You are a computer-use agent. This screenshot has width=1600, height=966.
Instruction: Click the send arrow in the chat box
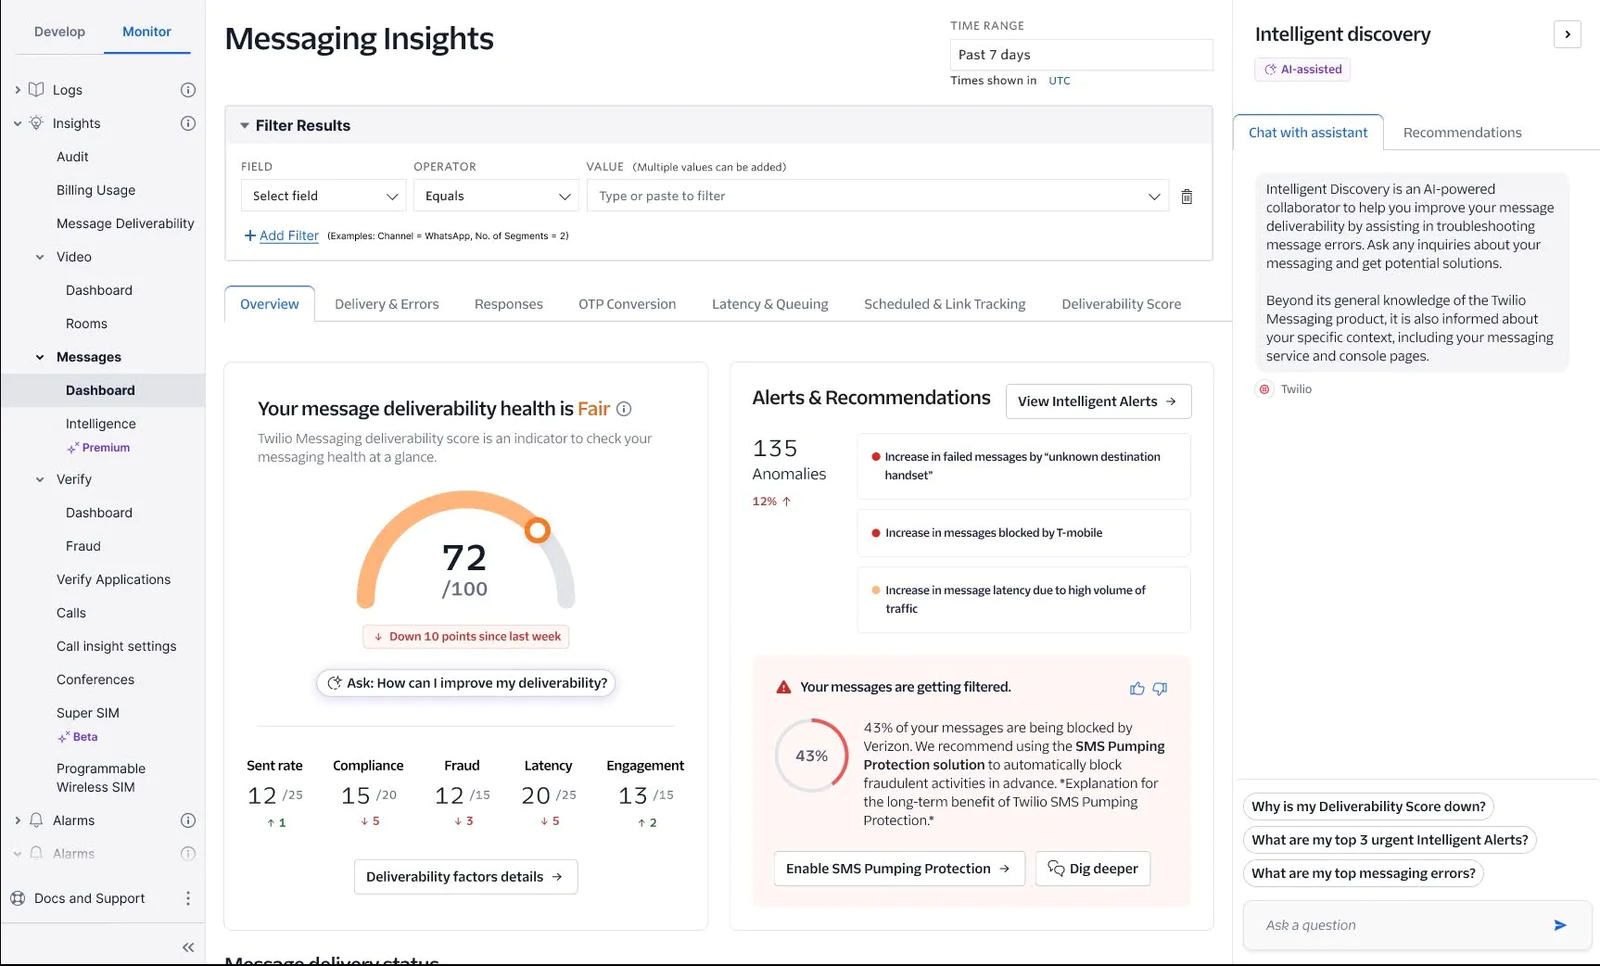coord(1559,925)
